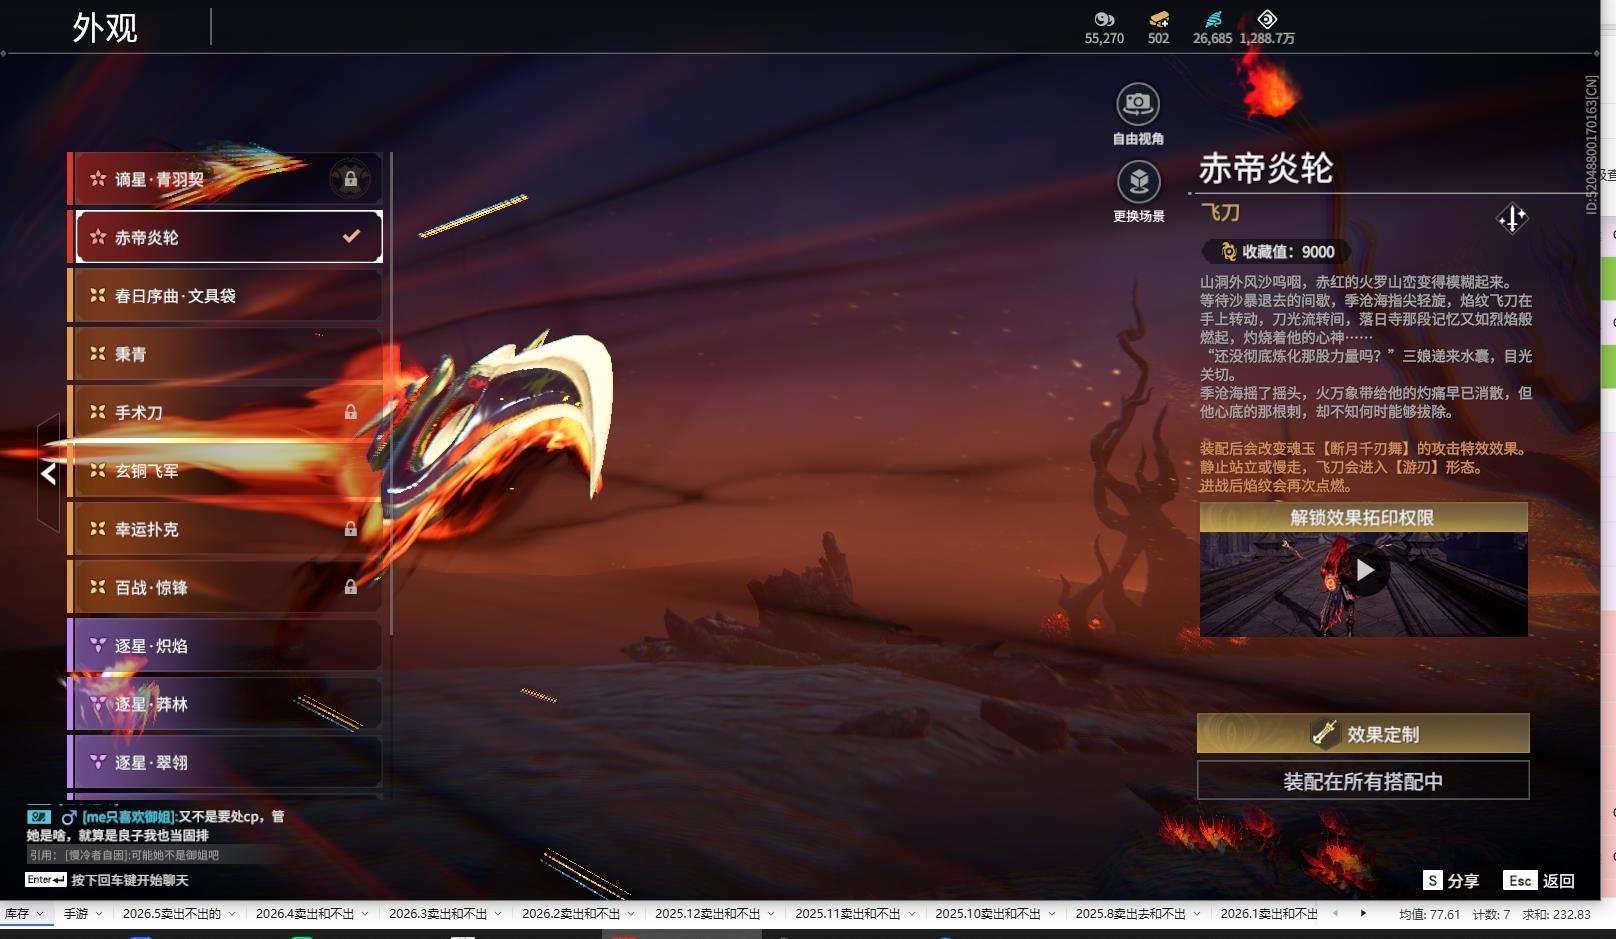Image resolution: width=1616 pixels, height=939 pixels.
Task: Open dropdown of 2025.10卖出和不出 sheet tab
Action: [x=1052, y=914]
